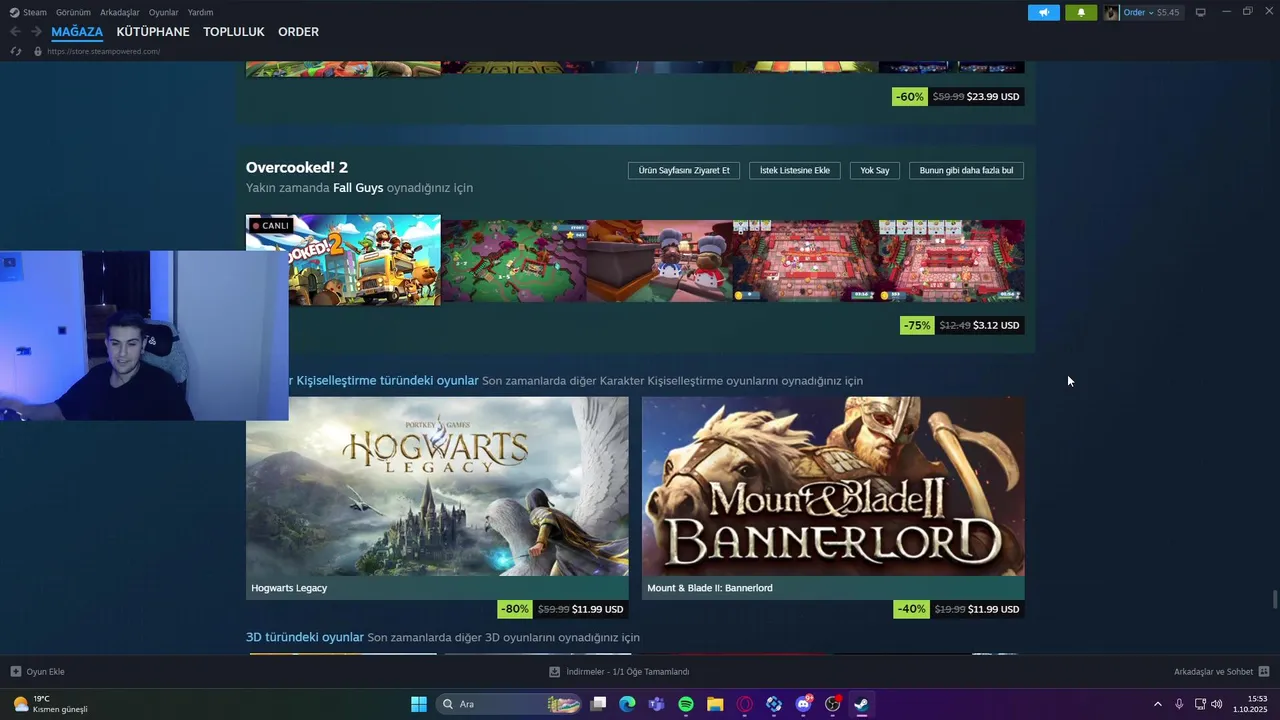Viewport: 1280px width, 720px height.
Task: Expand the Order account dropdown
Action: pos(1151,12)
